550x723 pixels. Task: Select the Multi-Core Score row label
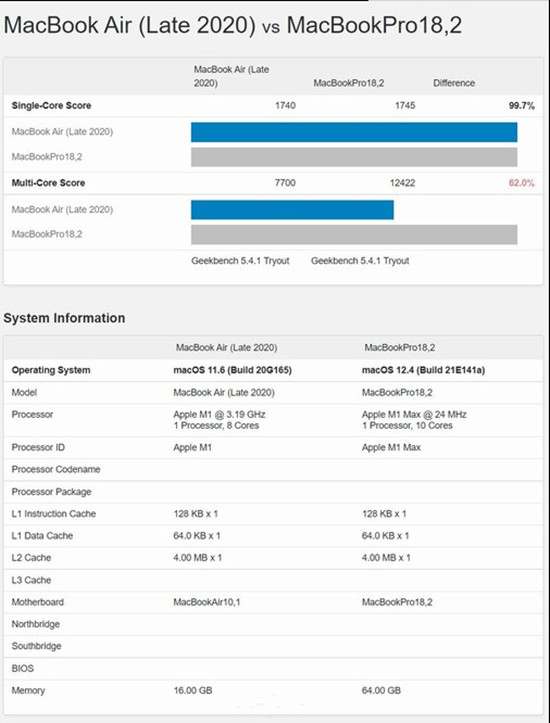(48, 183)
